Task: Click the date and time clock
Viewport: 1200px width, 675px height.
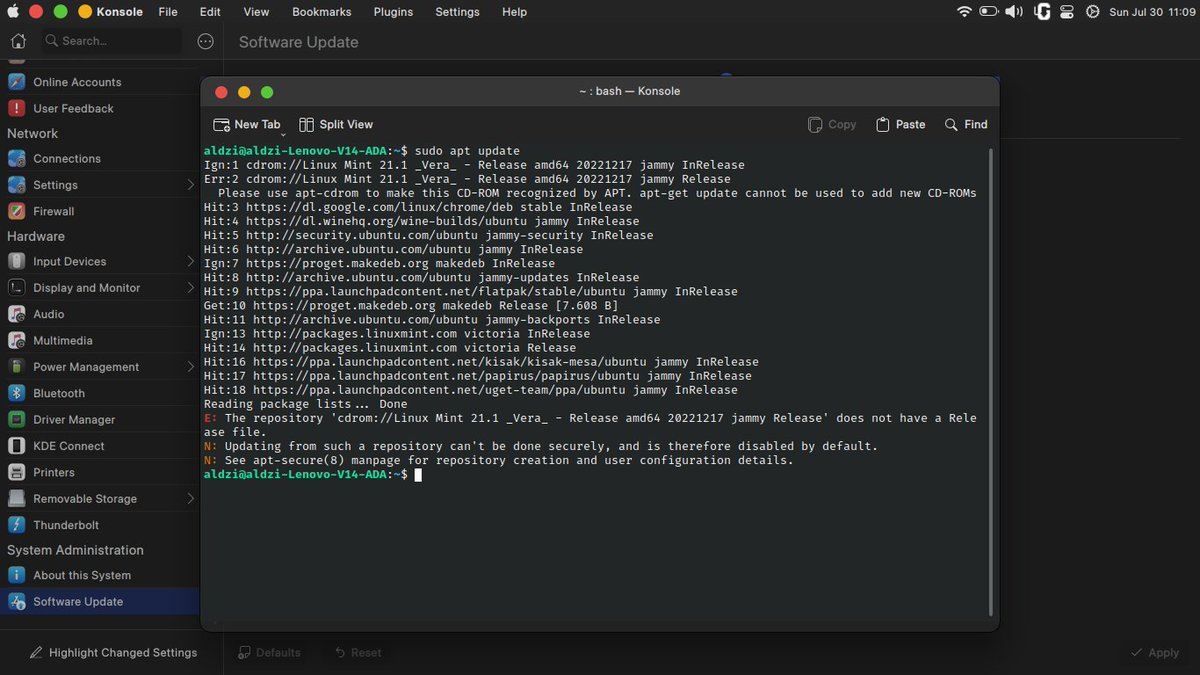Action: pyautogui.click(x=1153, y=12)
